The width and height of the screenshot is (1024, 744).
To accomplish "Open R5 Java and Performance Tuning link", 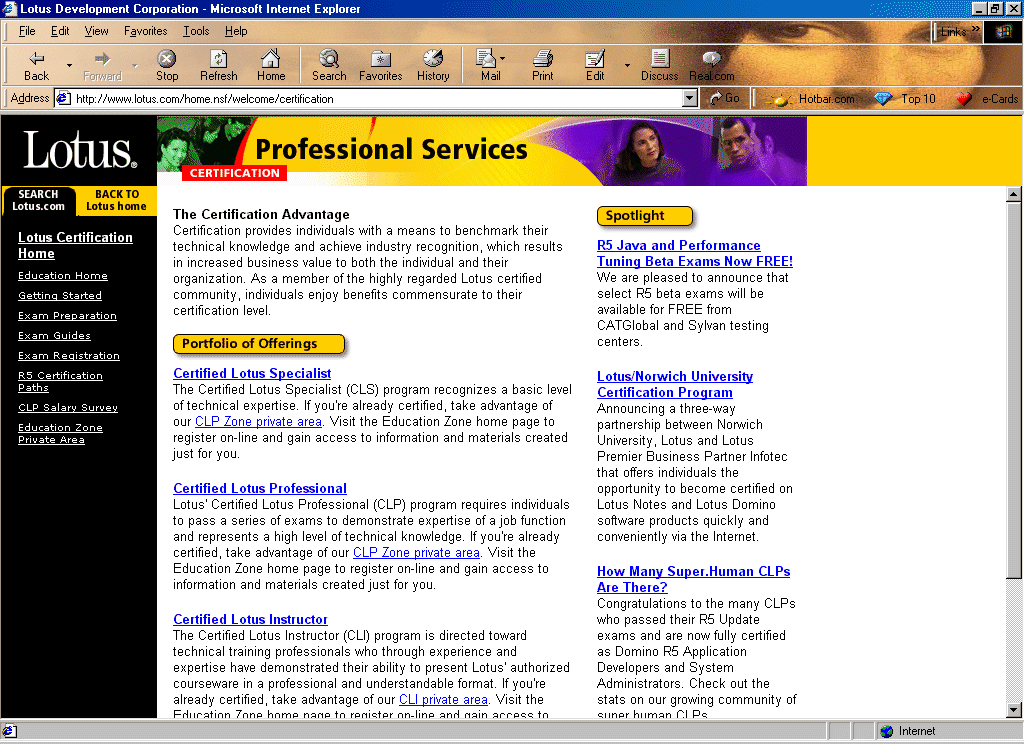I will click(x=695, y=253).
